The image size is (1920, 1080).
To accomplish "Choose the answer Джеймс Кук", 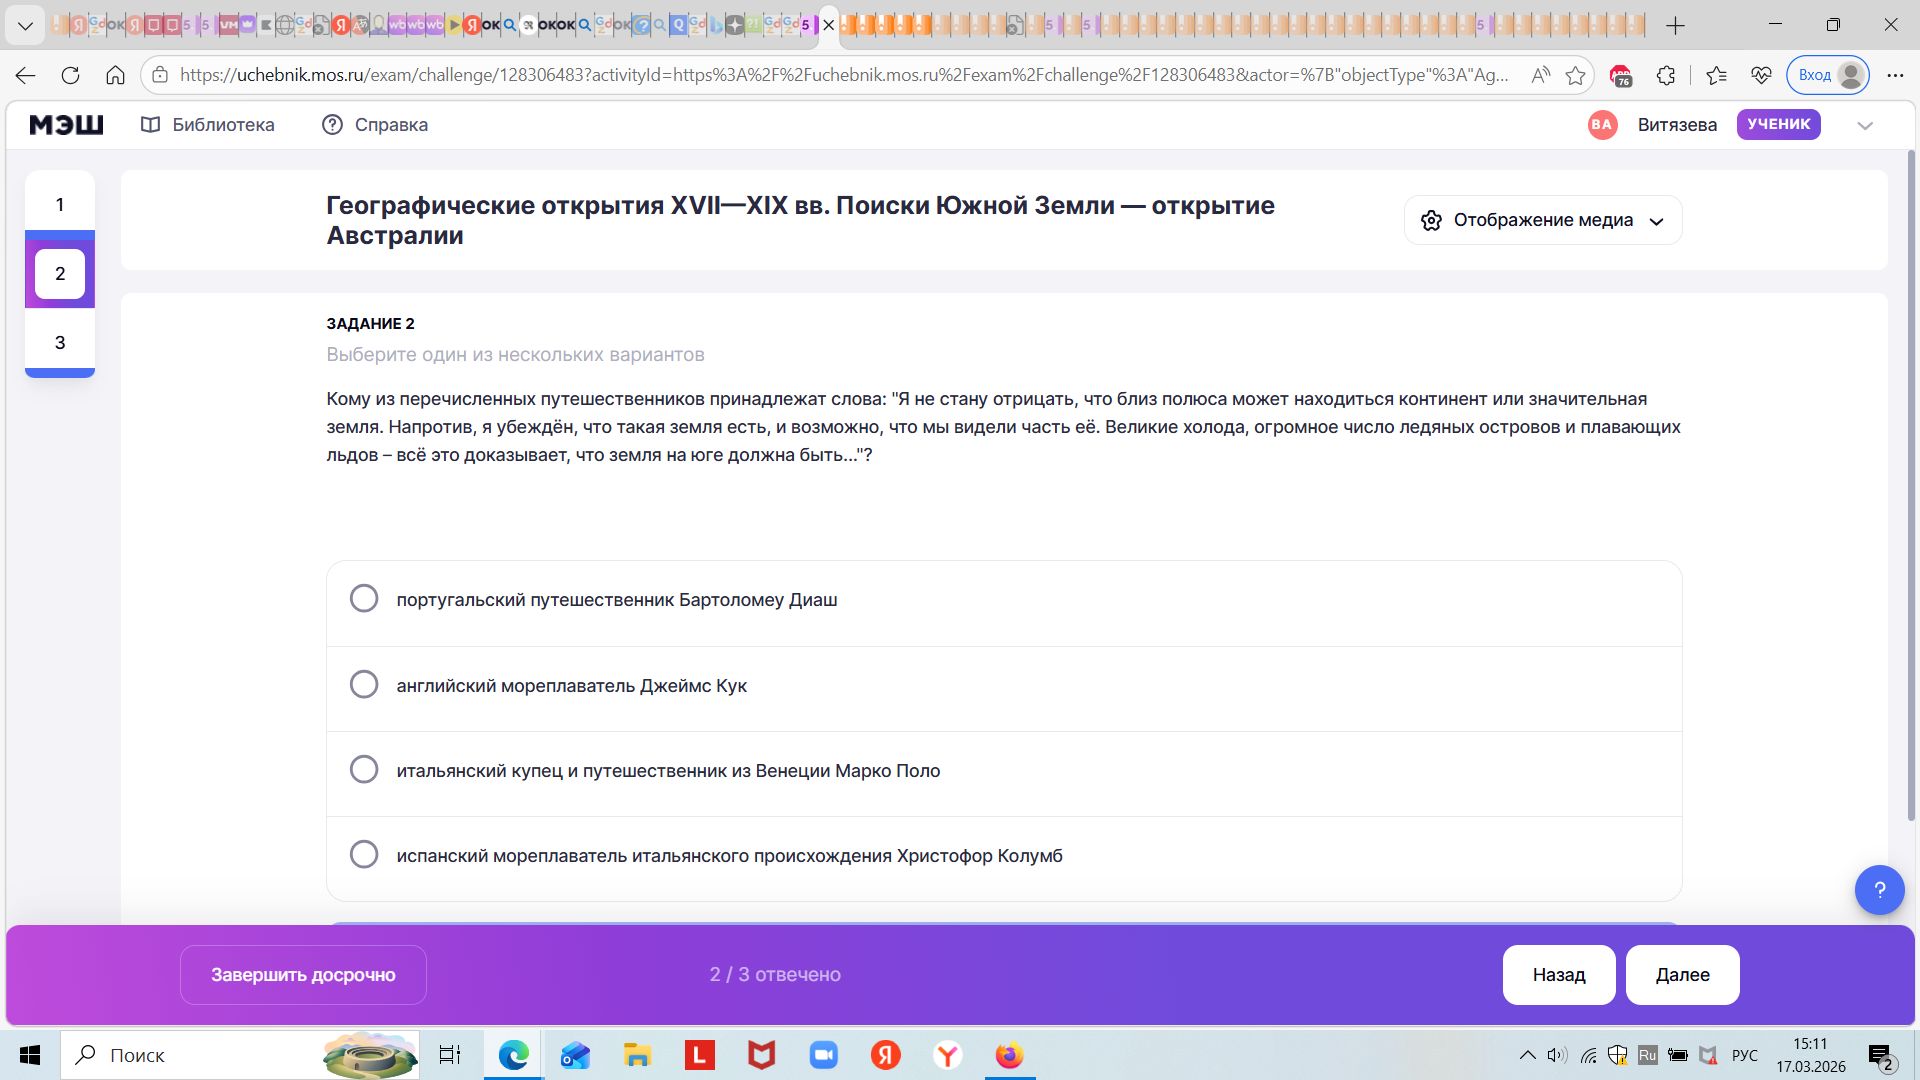I will [364, 685].
